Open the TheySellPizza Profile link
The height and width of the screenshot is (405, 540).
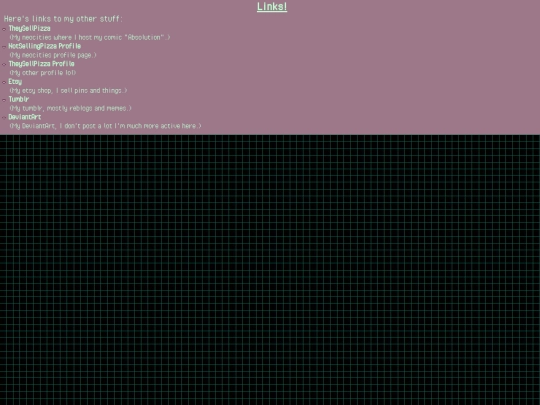[x=41, y=64]
